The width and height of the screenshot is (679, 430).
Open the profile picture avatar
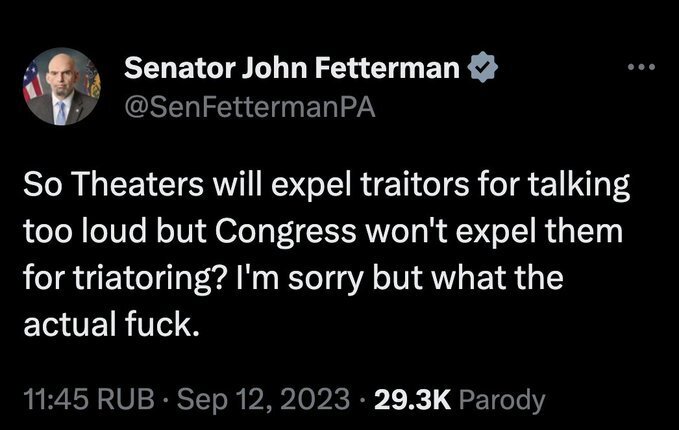click(x=62, y=87)
